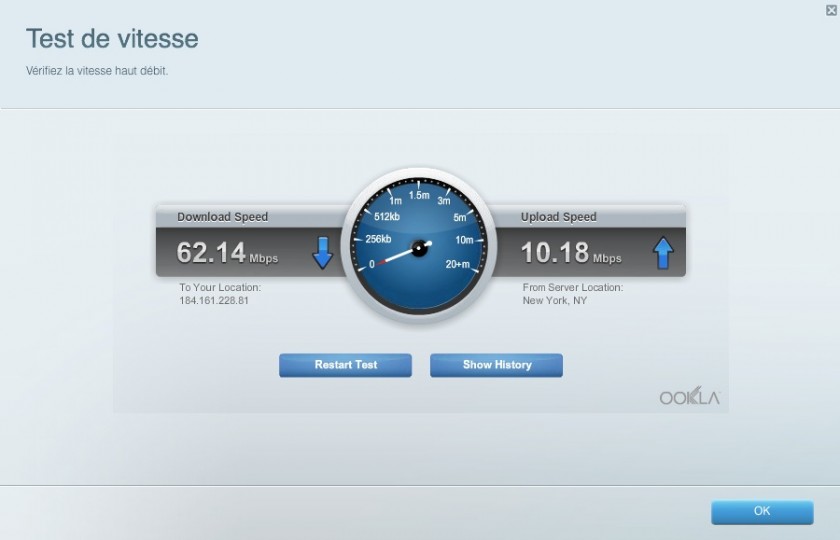The width and height of the screenshot is (840, 540).
Task: Click the New York, NY server location
Action: pyautogui.click(x=555, y=300)
